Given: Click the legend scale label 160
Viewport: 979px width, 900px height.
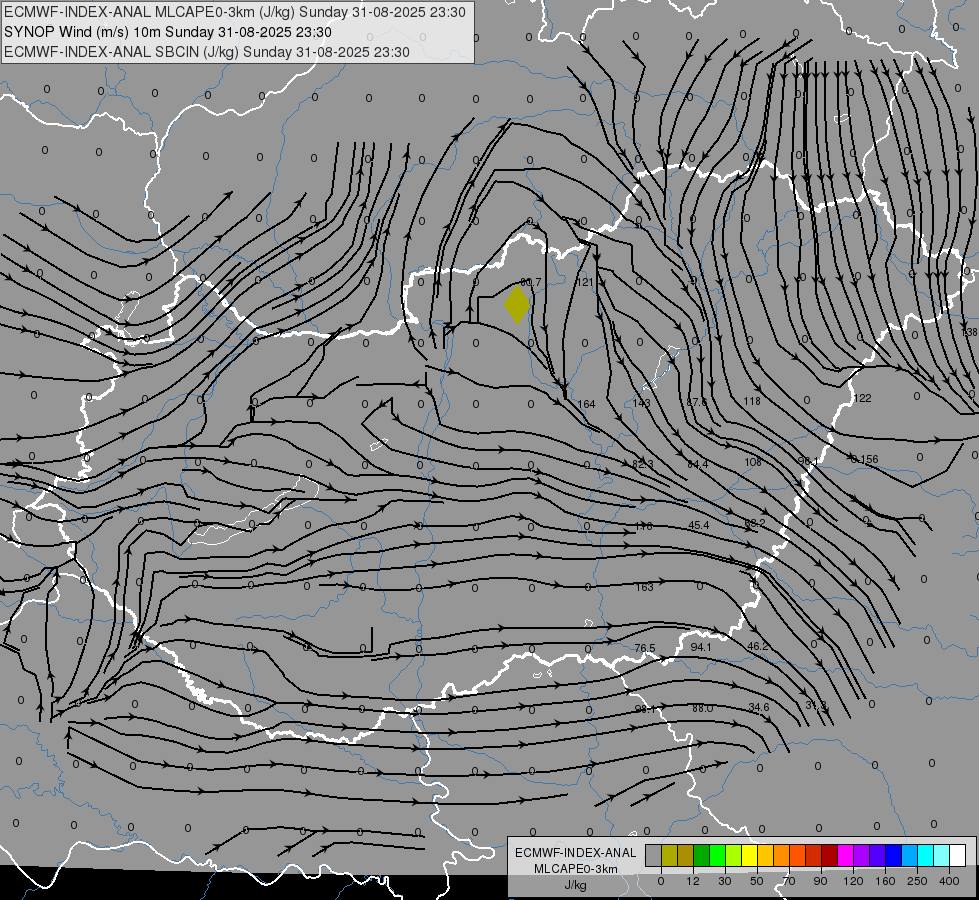Looking at the screenshot, I should tap(885, 881).
